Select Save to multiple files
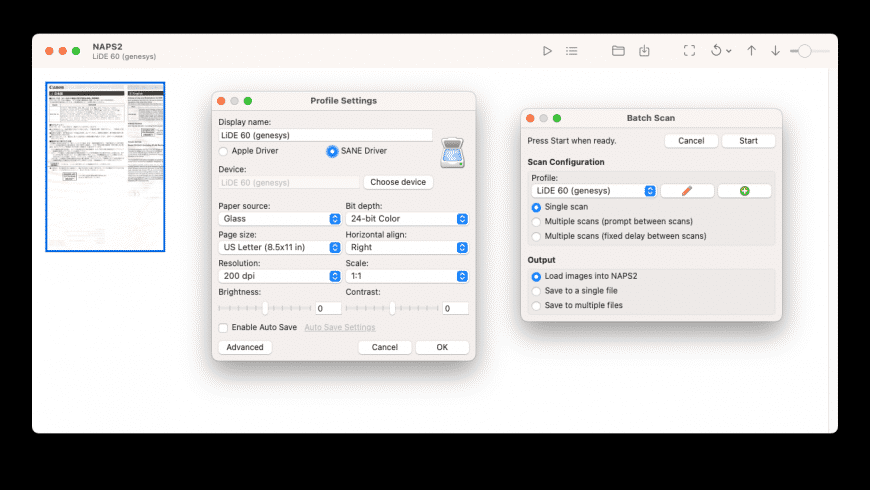This screenshot has height=490, width=870. point(536,306)
